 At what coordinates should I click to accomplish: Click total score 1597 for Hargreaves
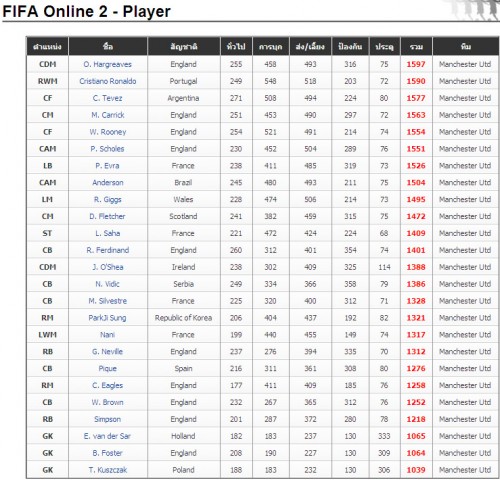tap(416, 64)
